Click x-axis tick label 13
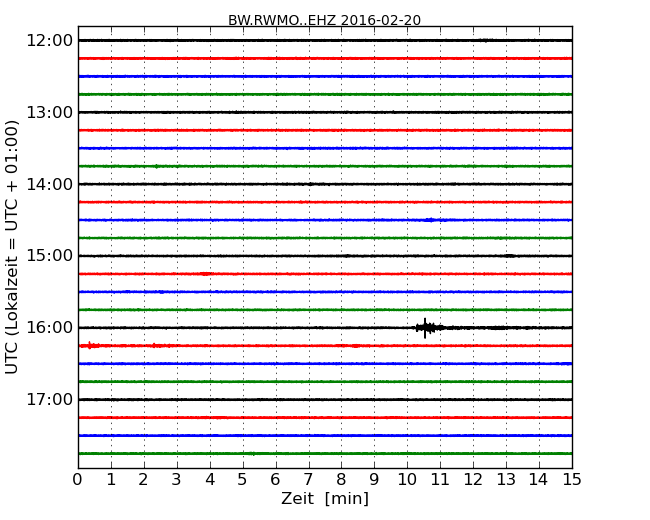650x520 pixels. click(506, 480)
